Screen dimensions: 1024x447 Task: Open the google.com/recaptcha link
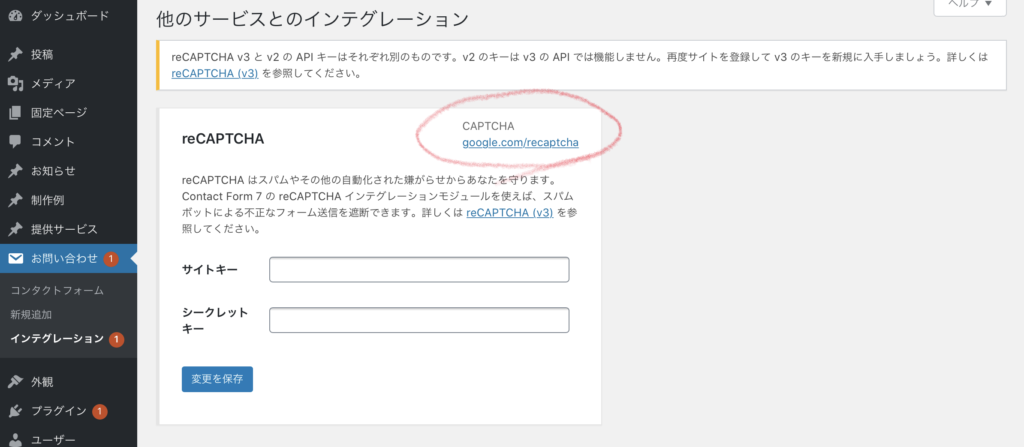pos(520,142)
